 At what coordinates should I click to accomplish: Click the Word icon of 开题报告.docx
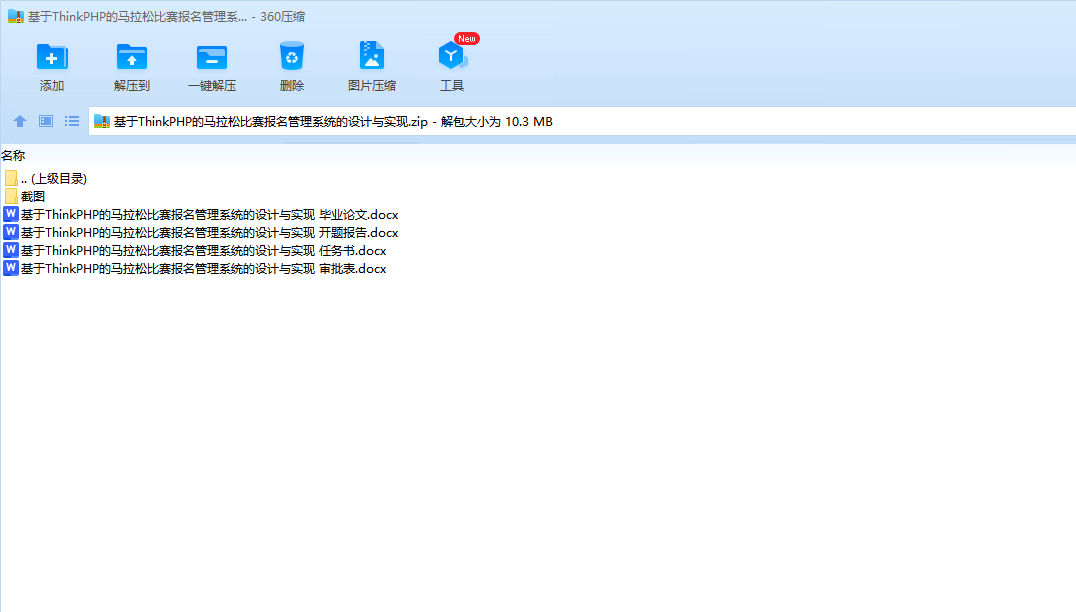pyautogui.click(x=10, y=232)
